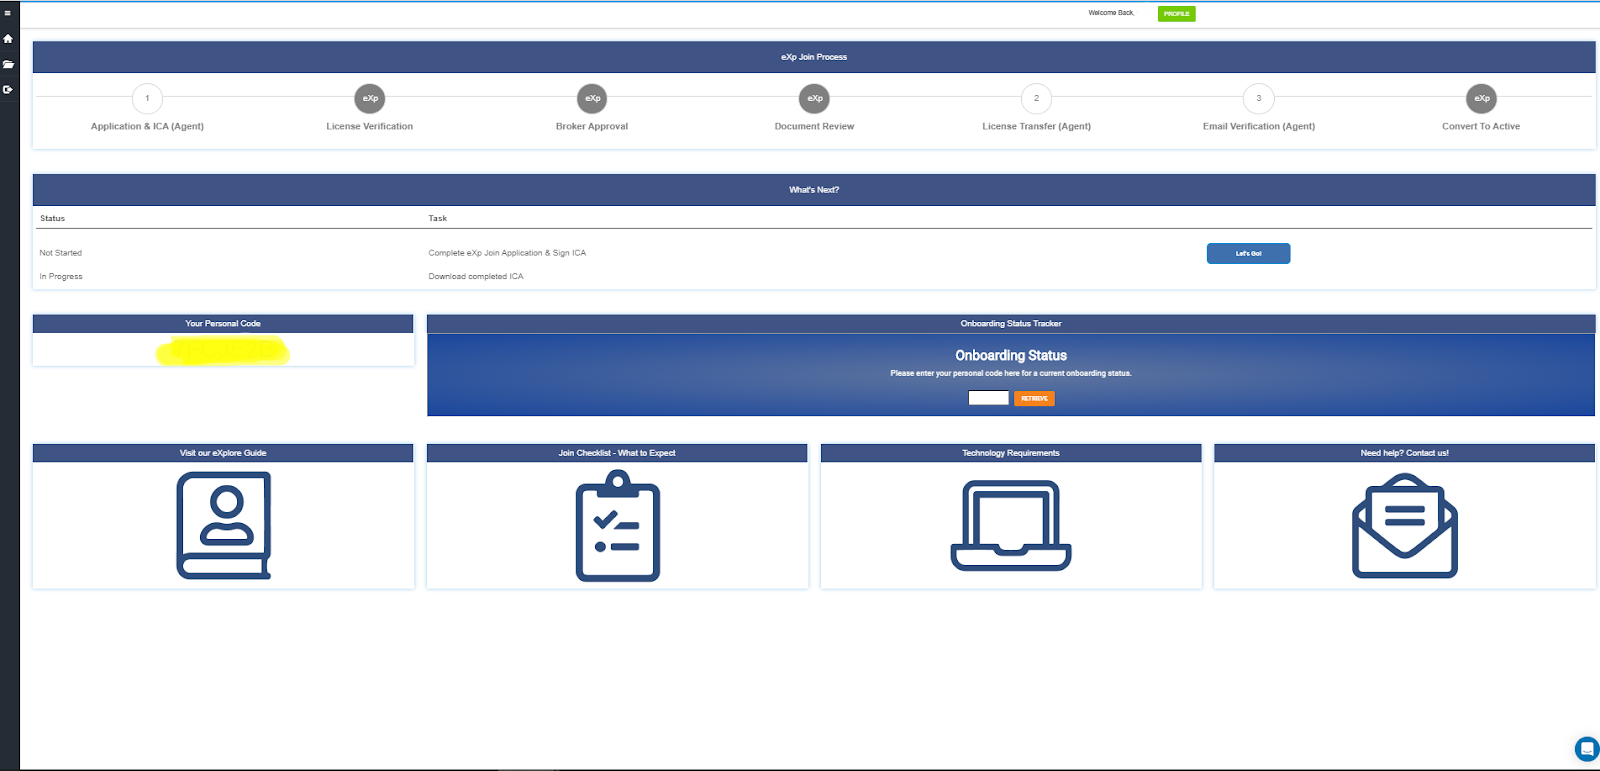This screenshot has width=1600, height=771.
Task: Click the enter your personal code instruction
Action: (1011, 374)
